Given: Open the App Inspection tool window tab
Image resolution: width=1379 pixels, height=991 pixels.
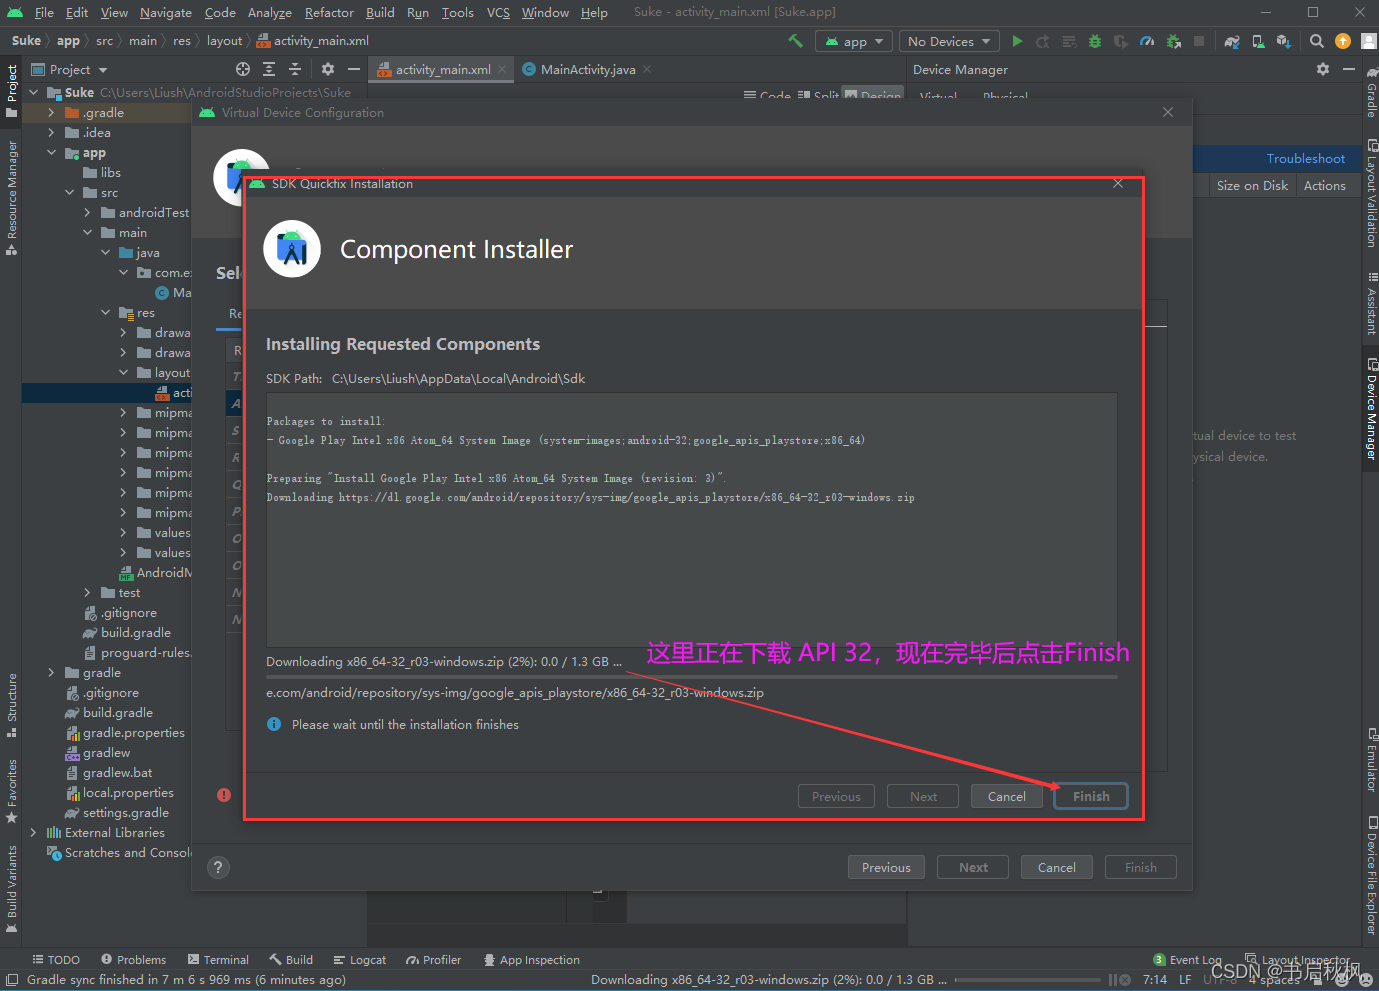Looking at the screenshot, I should (531, 960).
